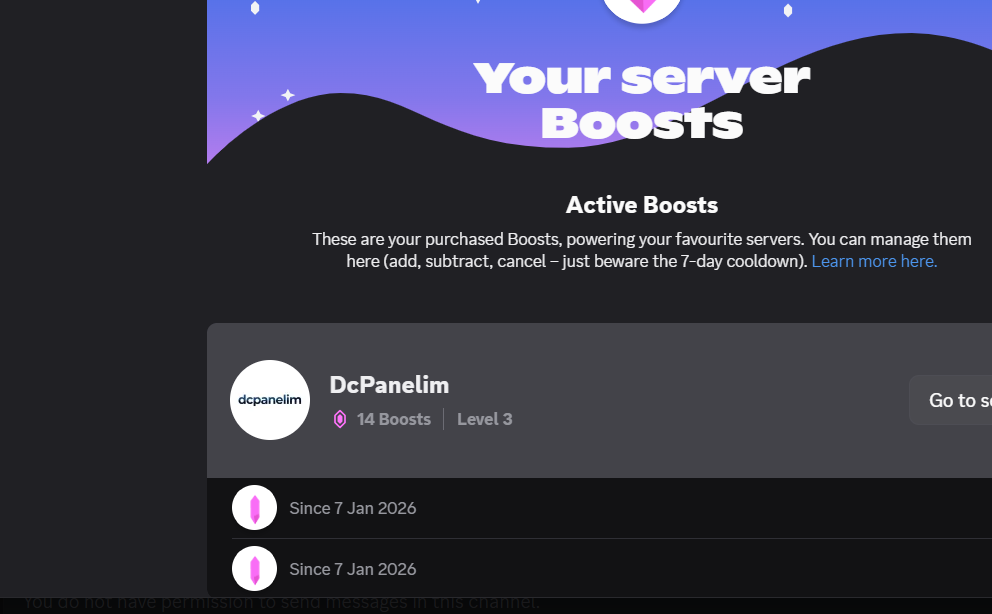Click the pink boost gem beside 14 Boosts
The height and width of the screenshot is (614, 992).
pos(340,419)
